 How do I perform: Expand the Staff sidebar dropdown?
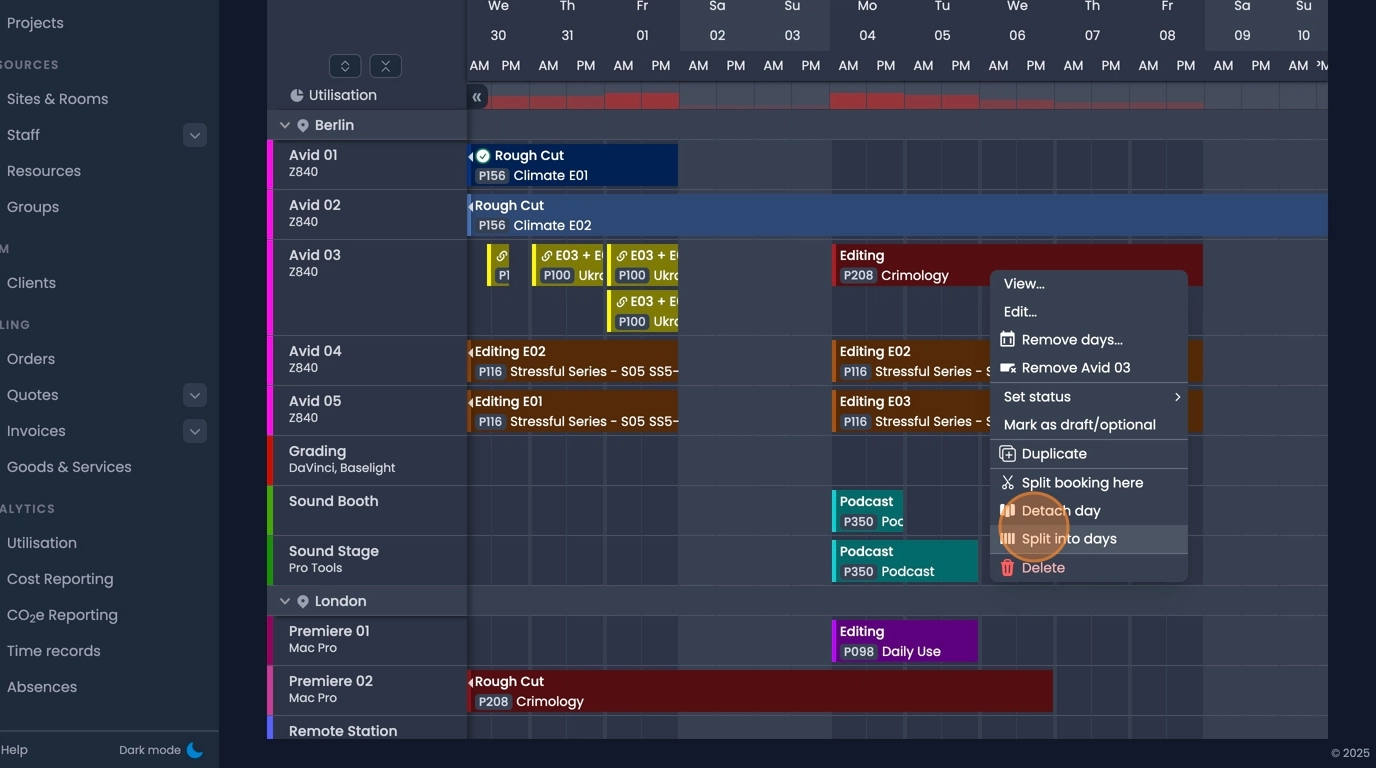point(195,135)
